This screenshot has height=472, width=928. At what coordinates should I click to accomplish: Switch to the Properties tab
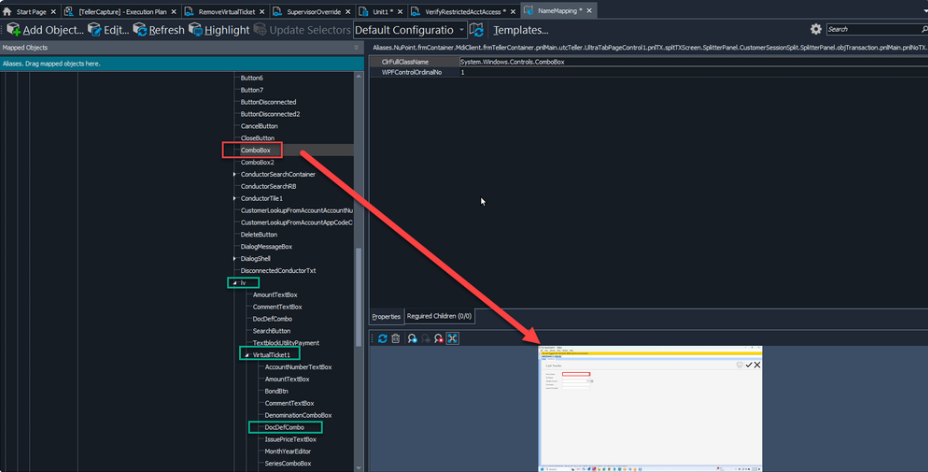(x=386, y=316)
